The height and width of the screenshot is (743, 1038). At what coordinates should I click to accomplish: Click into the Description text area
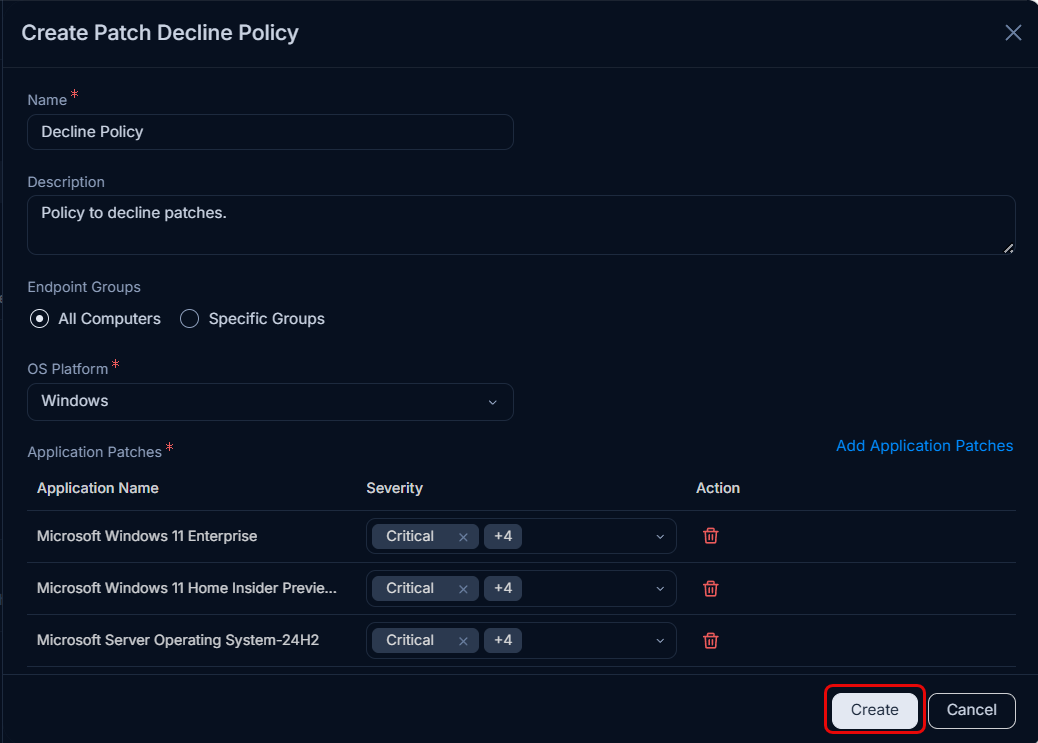point(521,224)
